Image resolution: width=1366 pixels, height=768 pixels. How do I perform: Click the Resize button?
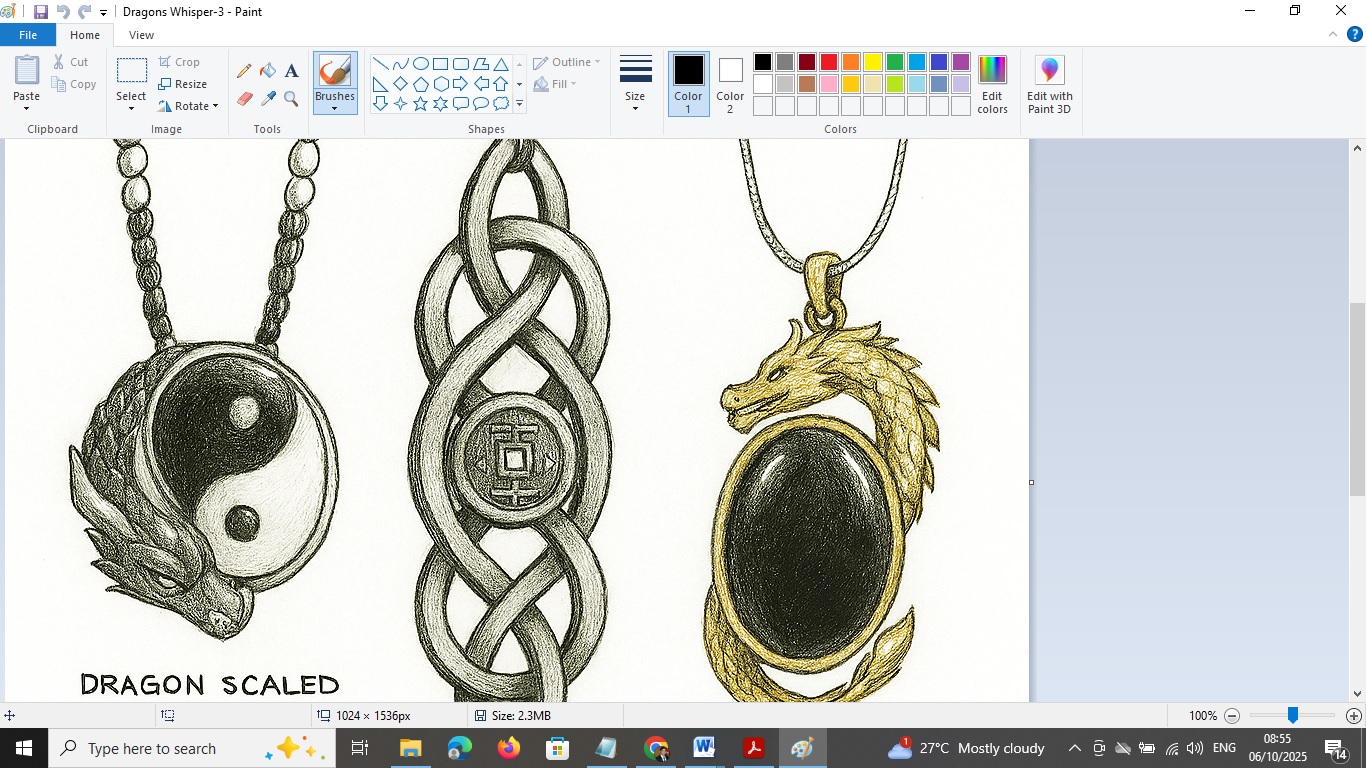click(183, 84)
